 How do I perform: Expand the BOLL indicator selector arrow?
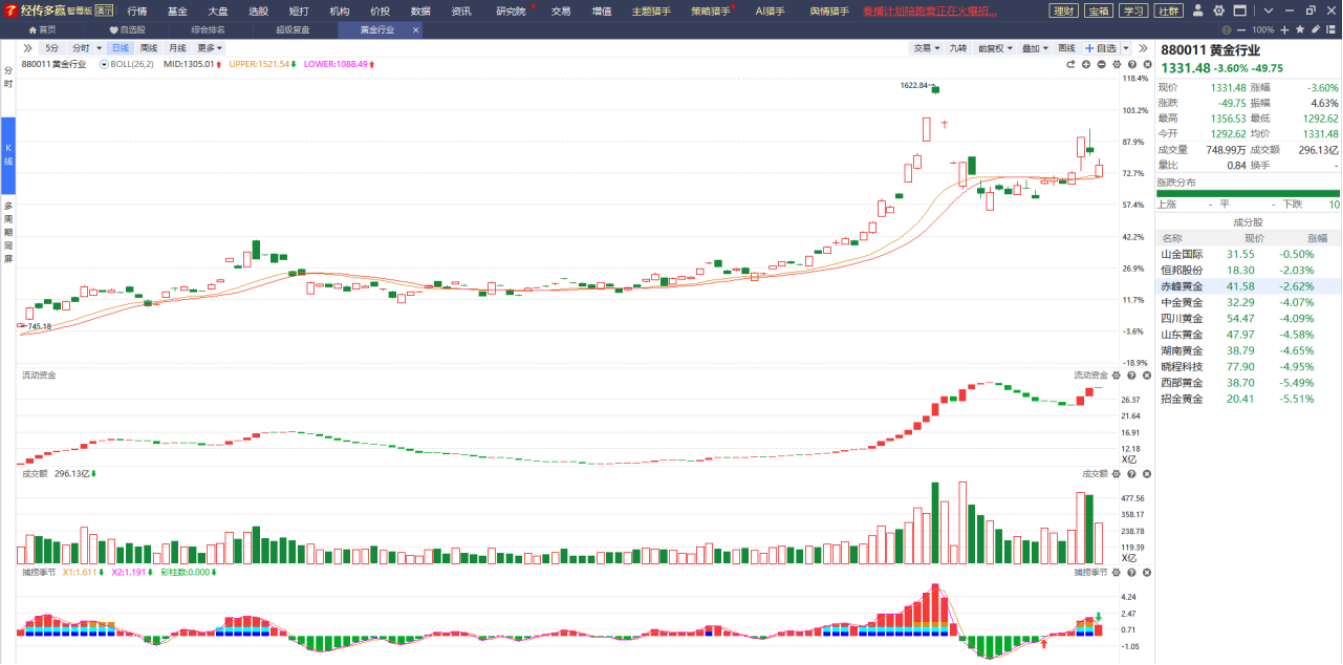tap(104, 64)
